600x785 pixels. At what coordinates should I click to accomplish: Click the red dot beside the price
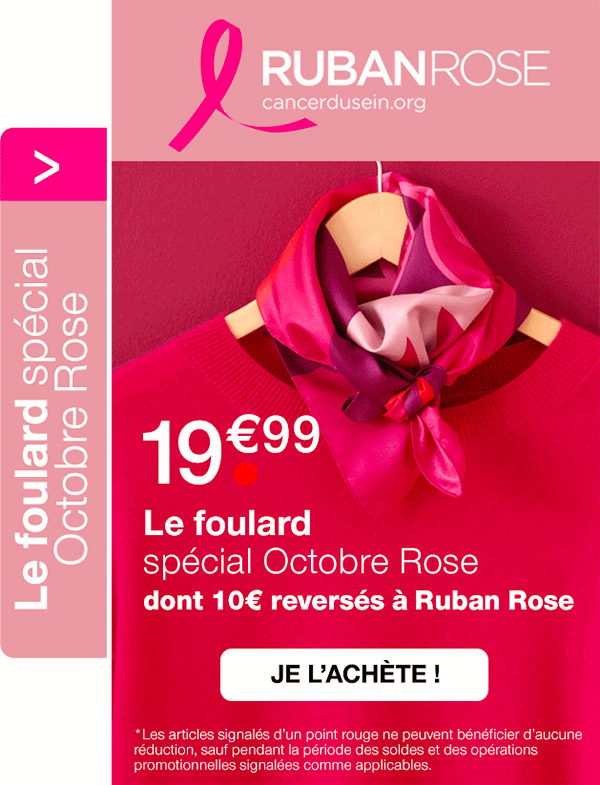click(x=246, y=474)
